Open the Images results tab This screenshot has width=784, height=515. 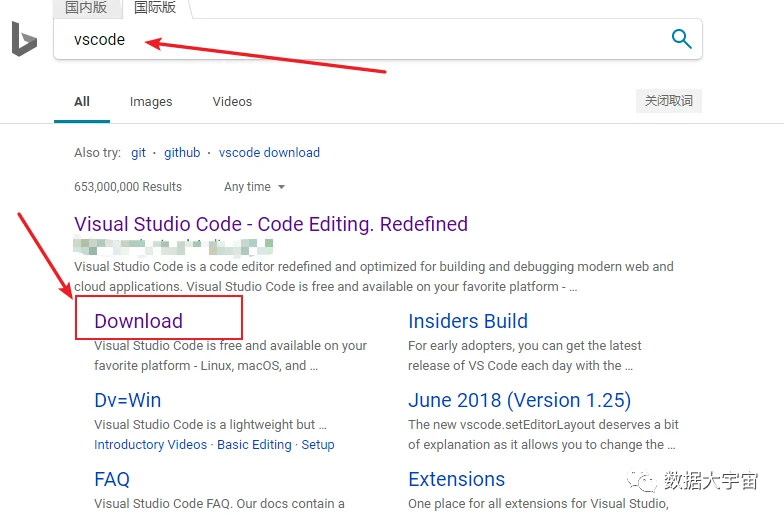(151, 102)
